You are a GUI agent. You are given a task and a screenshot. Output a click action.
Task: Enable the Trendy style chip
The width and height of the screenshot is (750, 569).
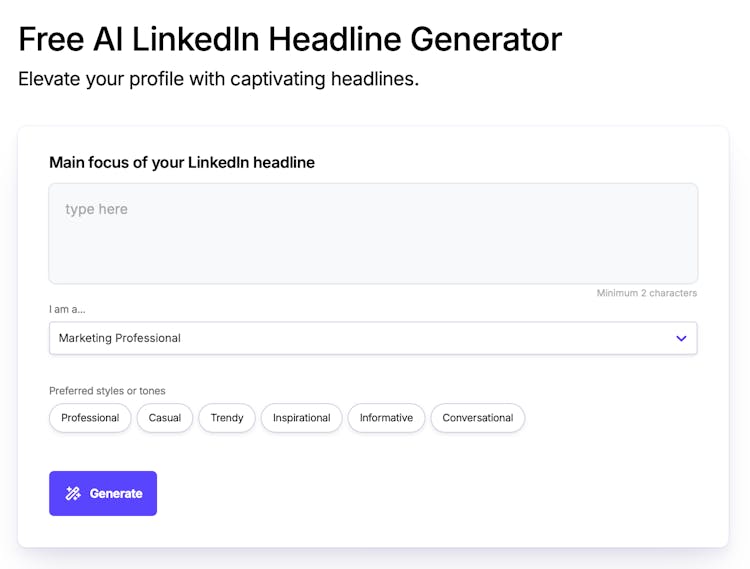(227, 418)
